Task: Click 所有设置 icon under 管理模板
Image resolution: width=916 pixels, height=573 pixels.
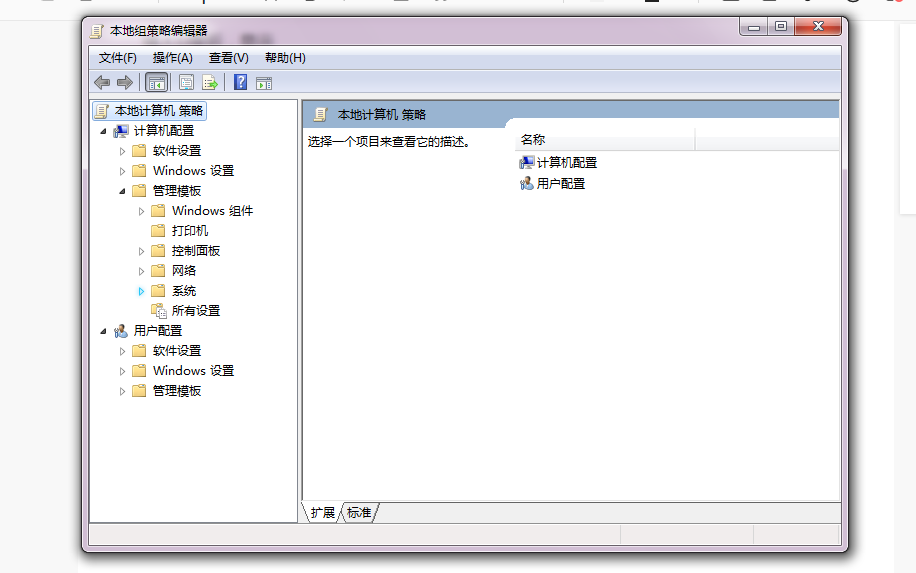Action: coord(159,311)
